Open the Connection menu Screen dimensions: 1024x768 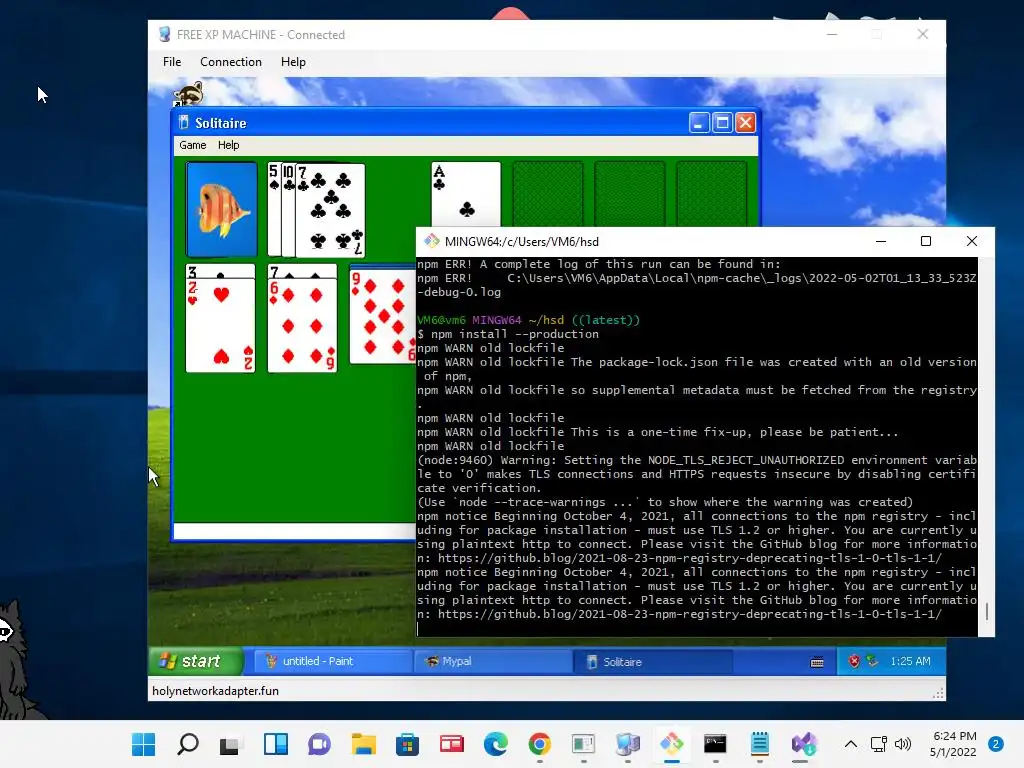pyautogui.click(x=231, y=61)
